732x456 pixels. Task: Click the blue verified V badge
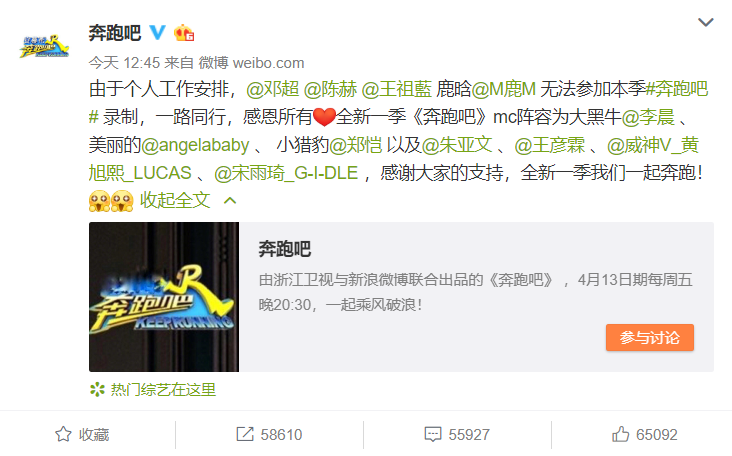157,33
